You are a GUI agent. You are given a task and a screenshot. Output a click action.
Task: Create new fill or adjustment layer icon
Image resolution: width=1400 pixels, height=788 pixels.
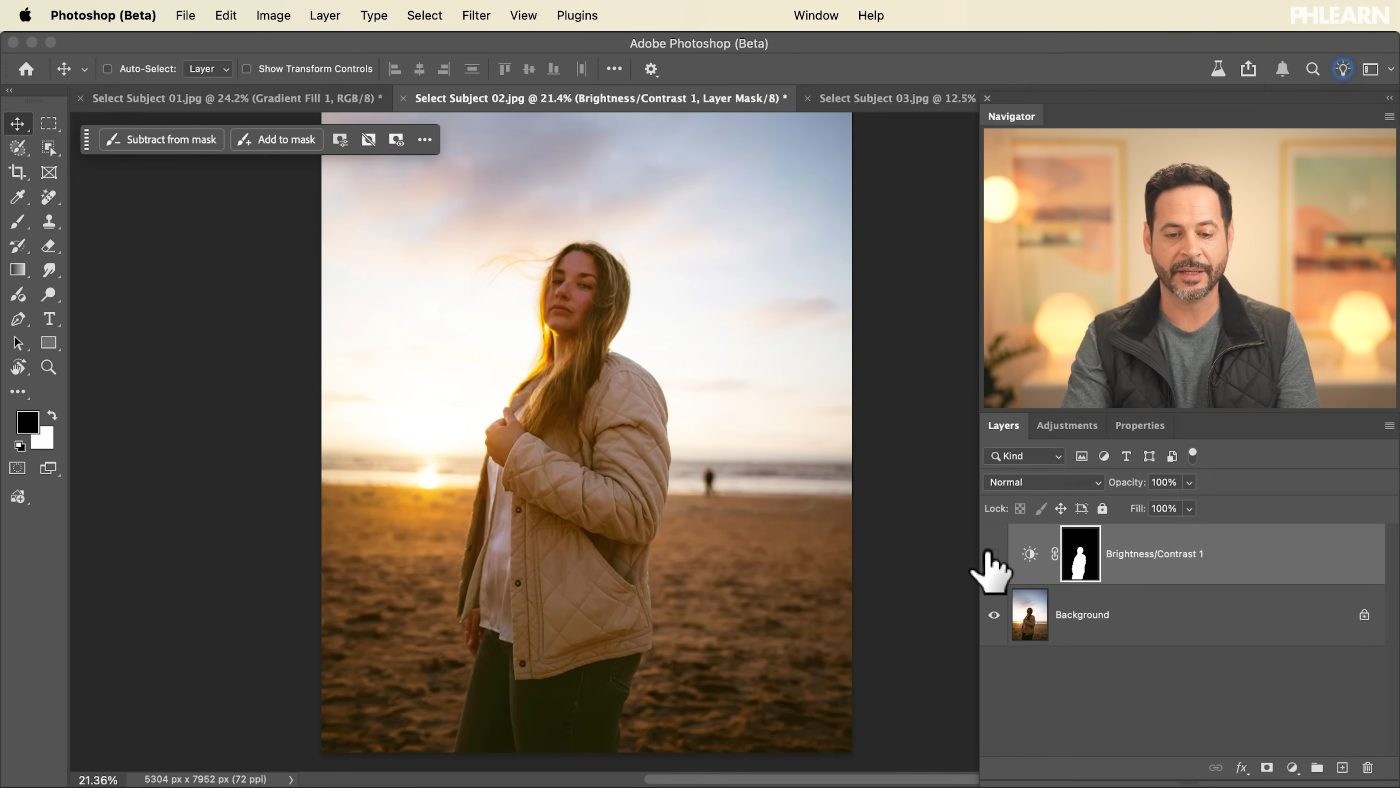tap(1292, 768)
